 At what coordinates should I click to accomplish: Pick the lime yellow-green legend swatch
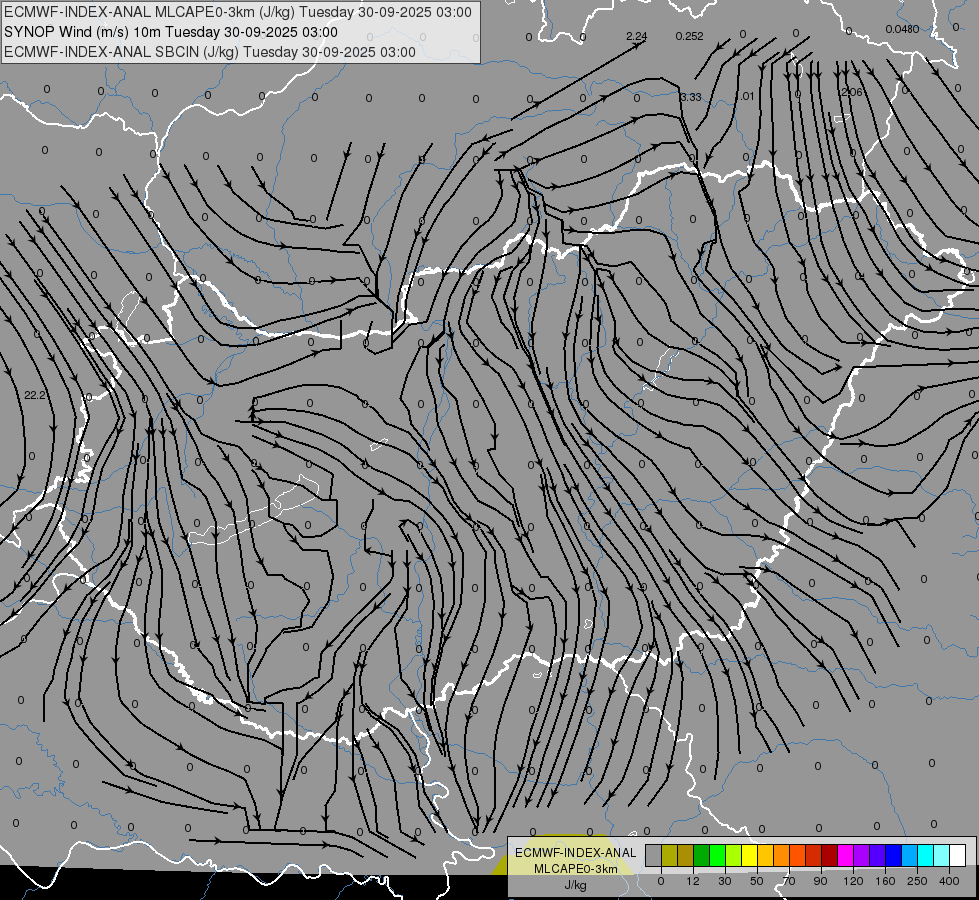click(x=734, y=855)
